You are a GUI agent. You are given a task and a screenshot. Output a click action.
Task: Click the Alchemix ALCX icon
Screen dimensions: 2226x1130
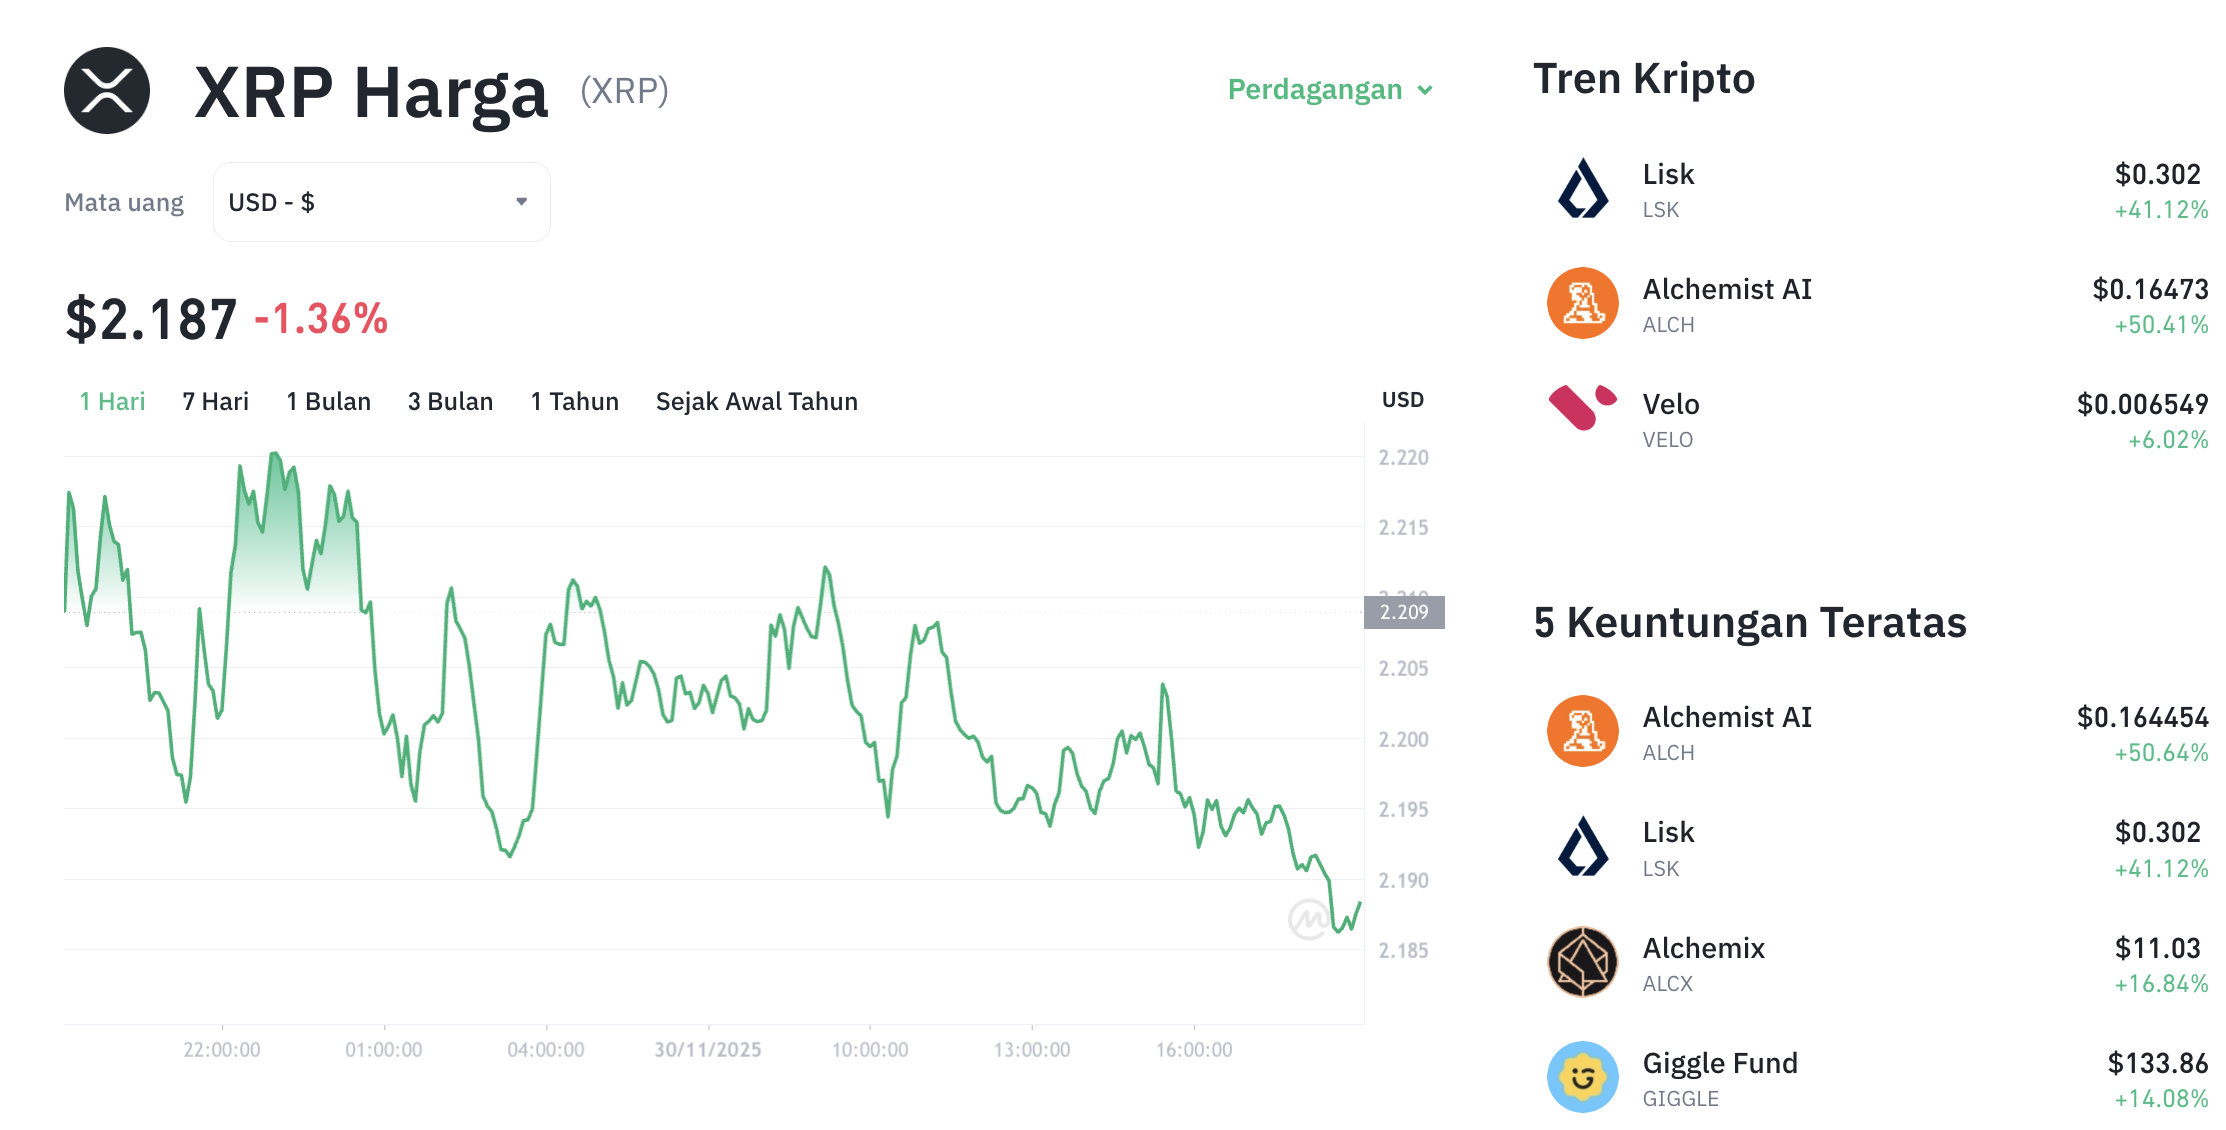coord(1583,963)
